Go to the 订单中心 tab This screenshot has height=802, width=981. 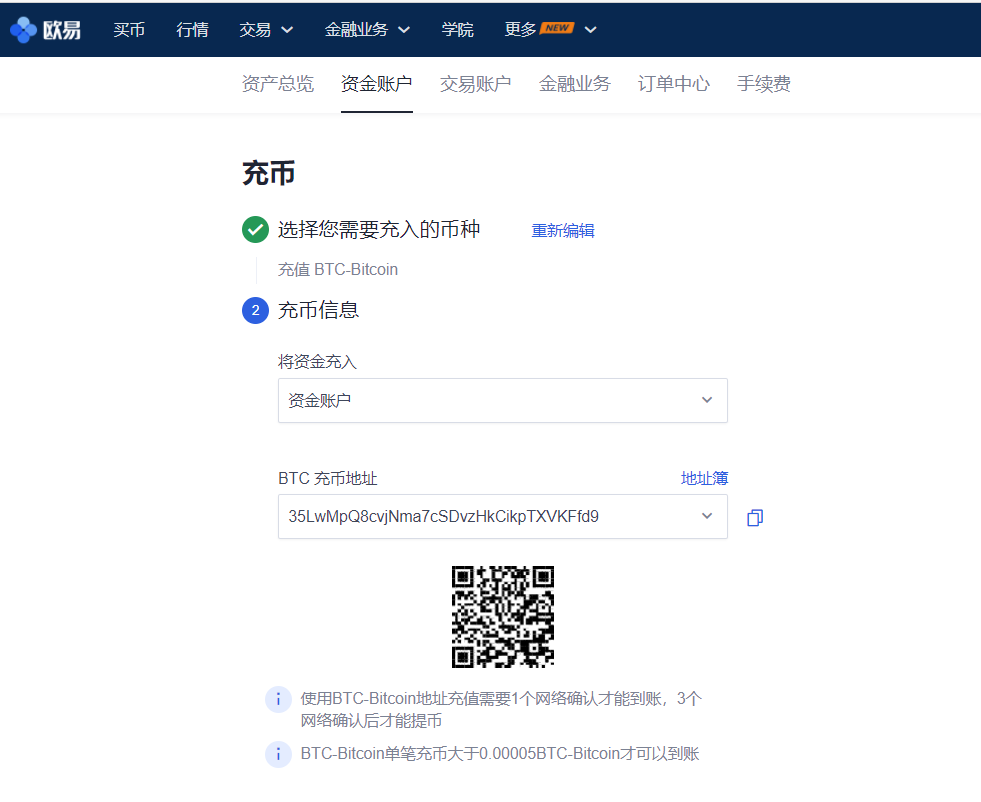coord(674,84)
